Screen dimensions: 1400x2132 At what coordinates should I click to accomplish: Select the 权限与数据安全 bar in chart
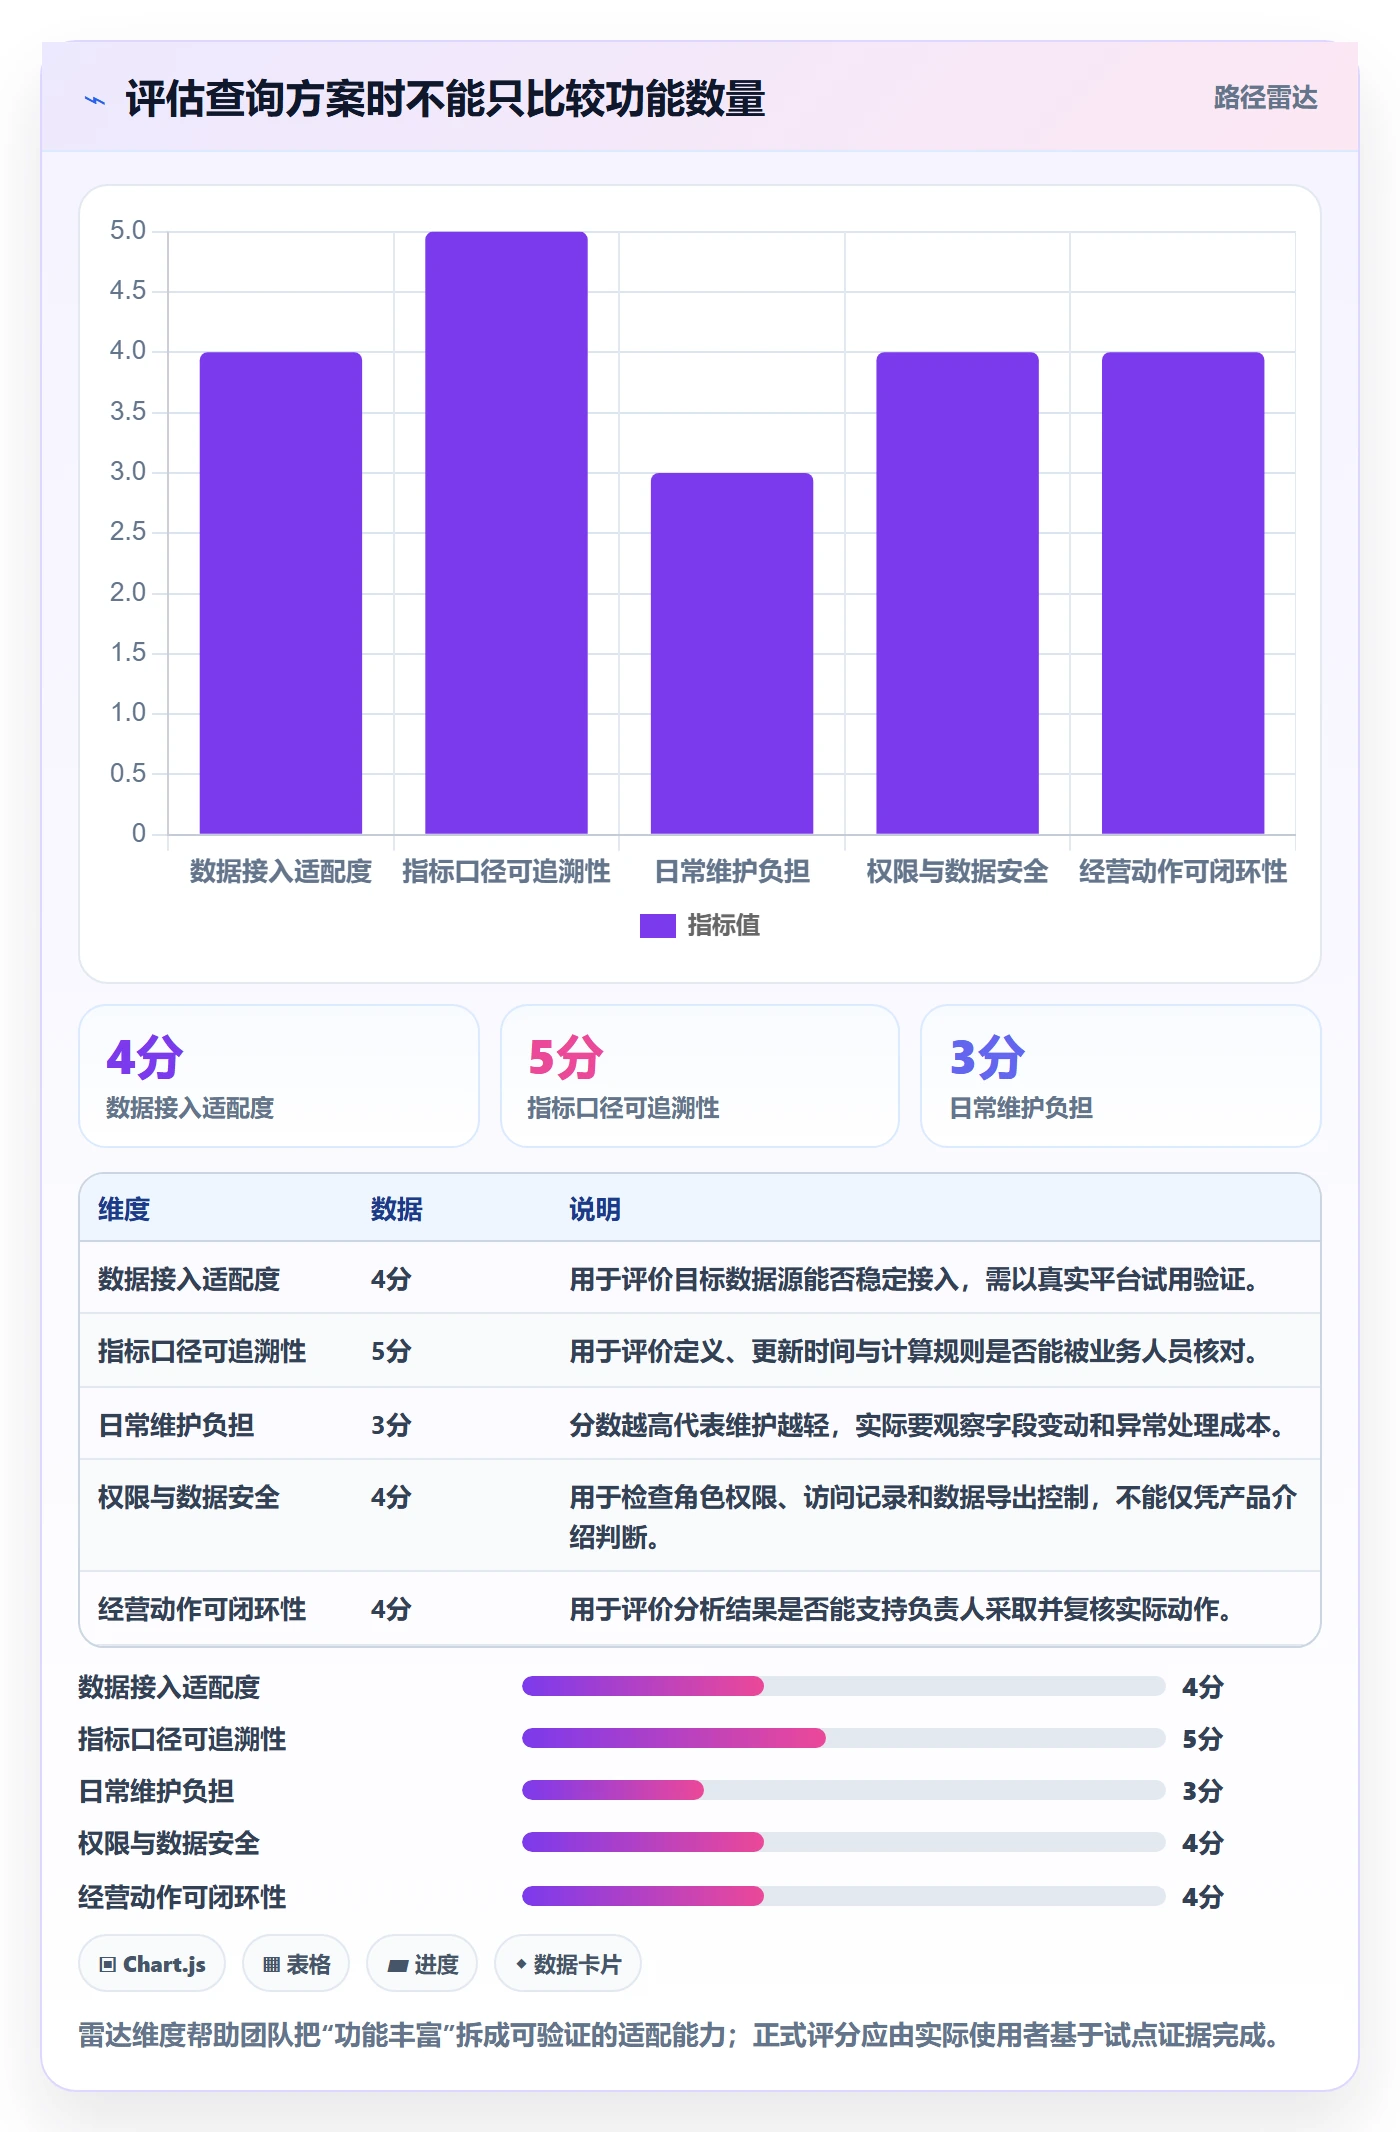(x=957, y=593)
